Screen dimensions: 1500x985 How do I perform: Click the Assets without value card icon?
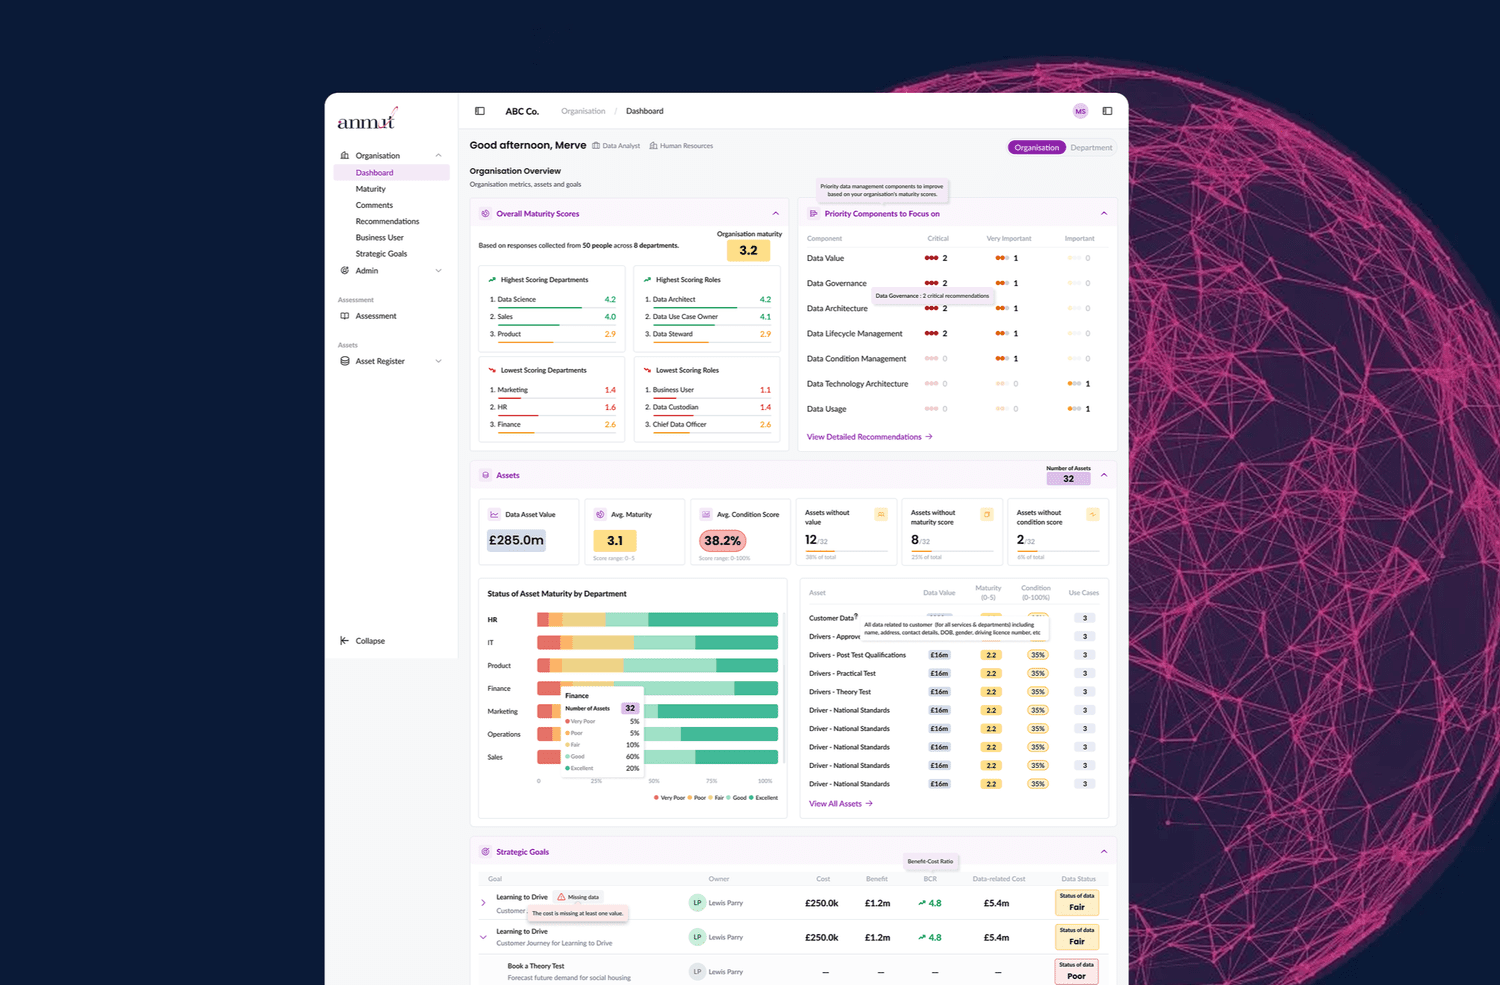tap(881, 514)
